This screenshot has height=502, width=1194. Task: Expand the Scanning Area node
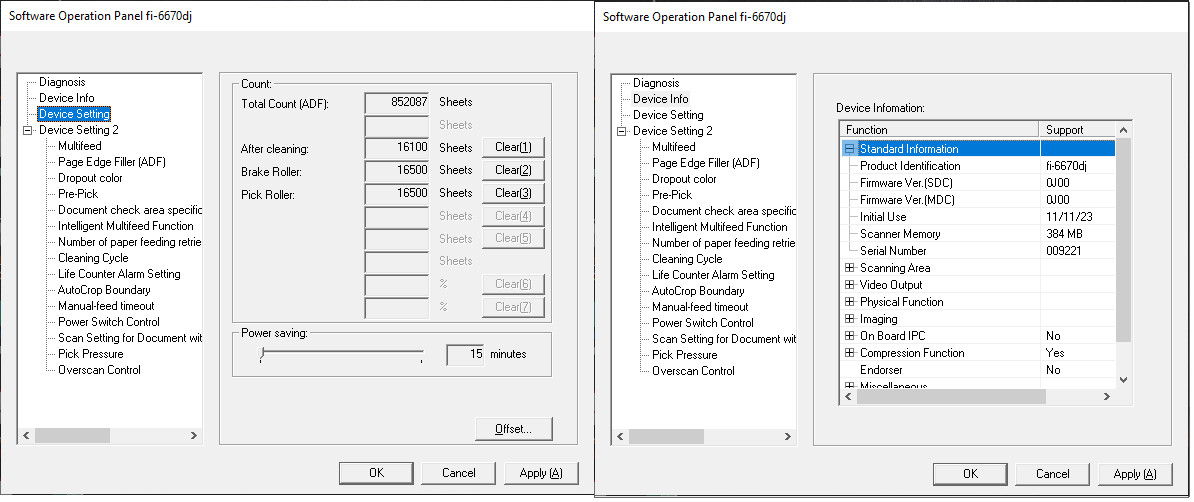tap(850, 268)
